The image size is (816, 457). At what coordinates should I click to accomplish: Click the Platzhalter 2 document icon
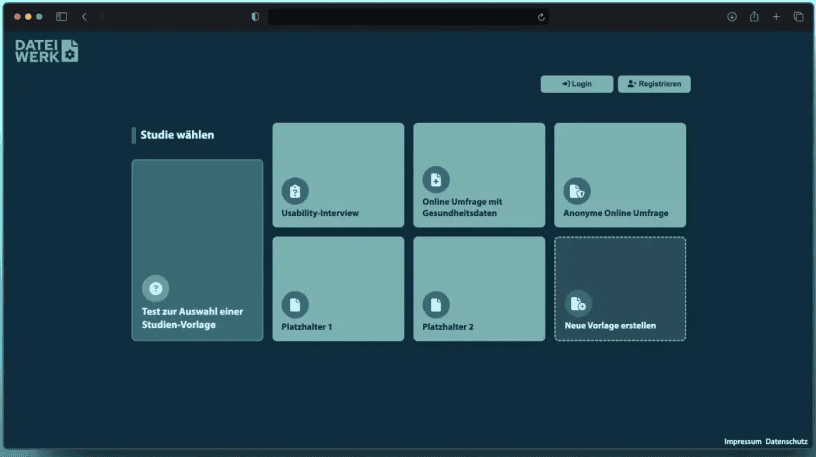[x=436, y=304]
